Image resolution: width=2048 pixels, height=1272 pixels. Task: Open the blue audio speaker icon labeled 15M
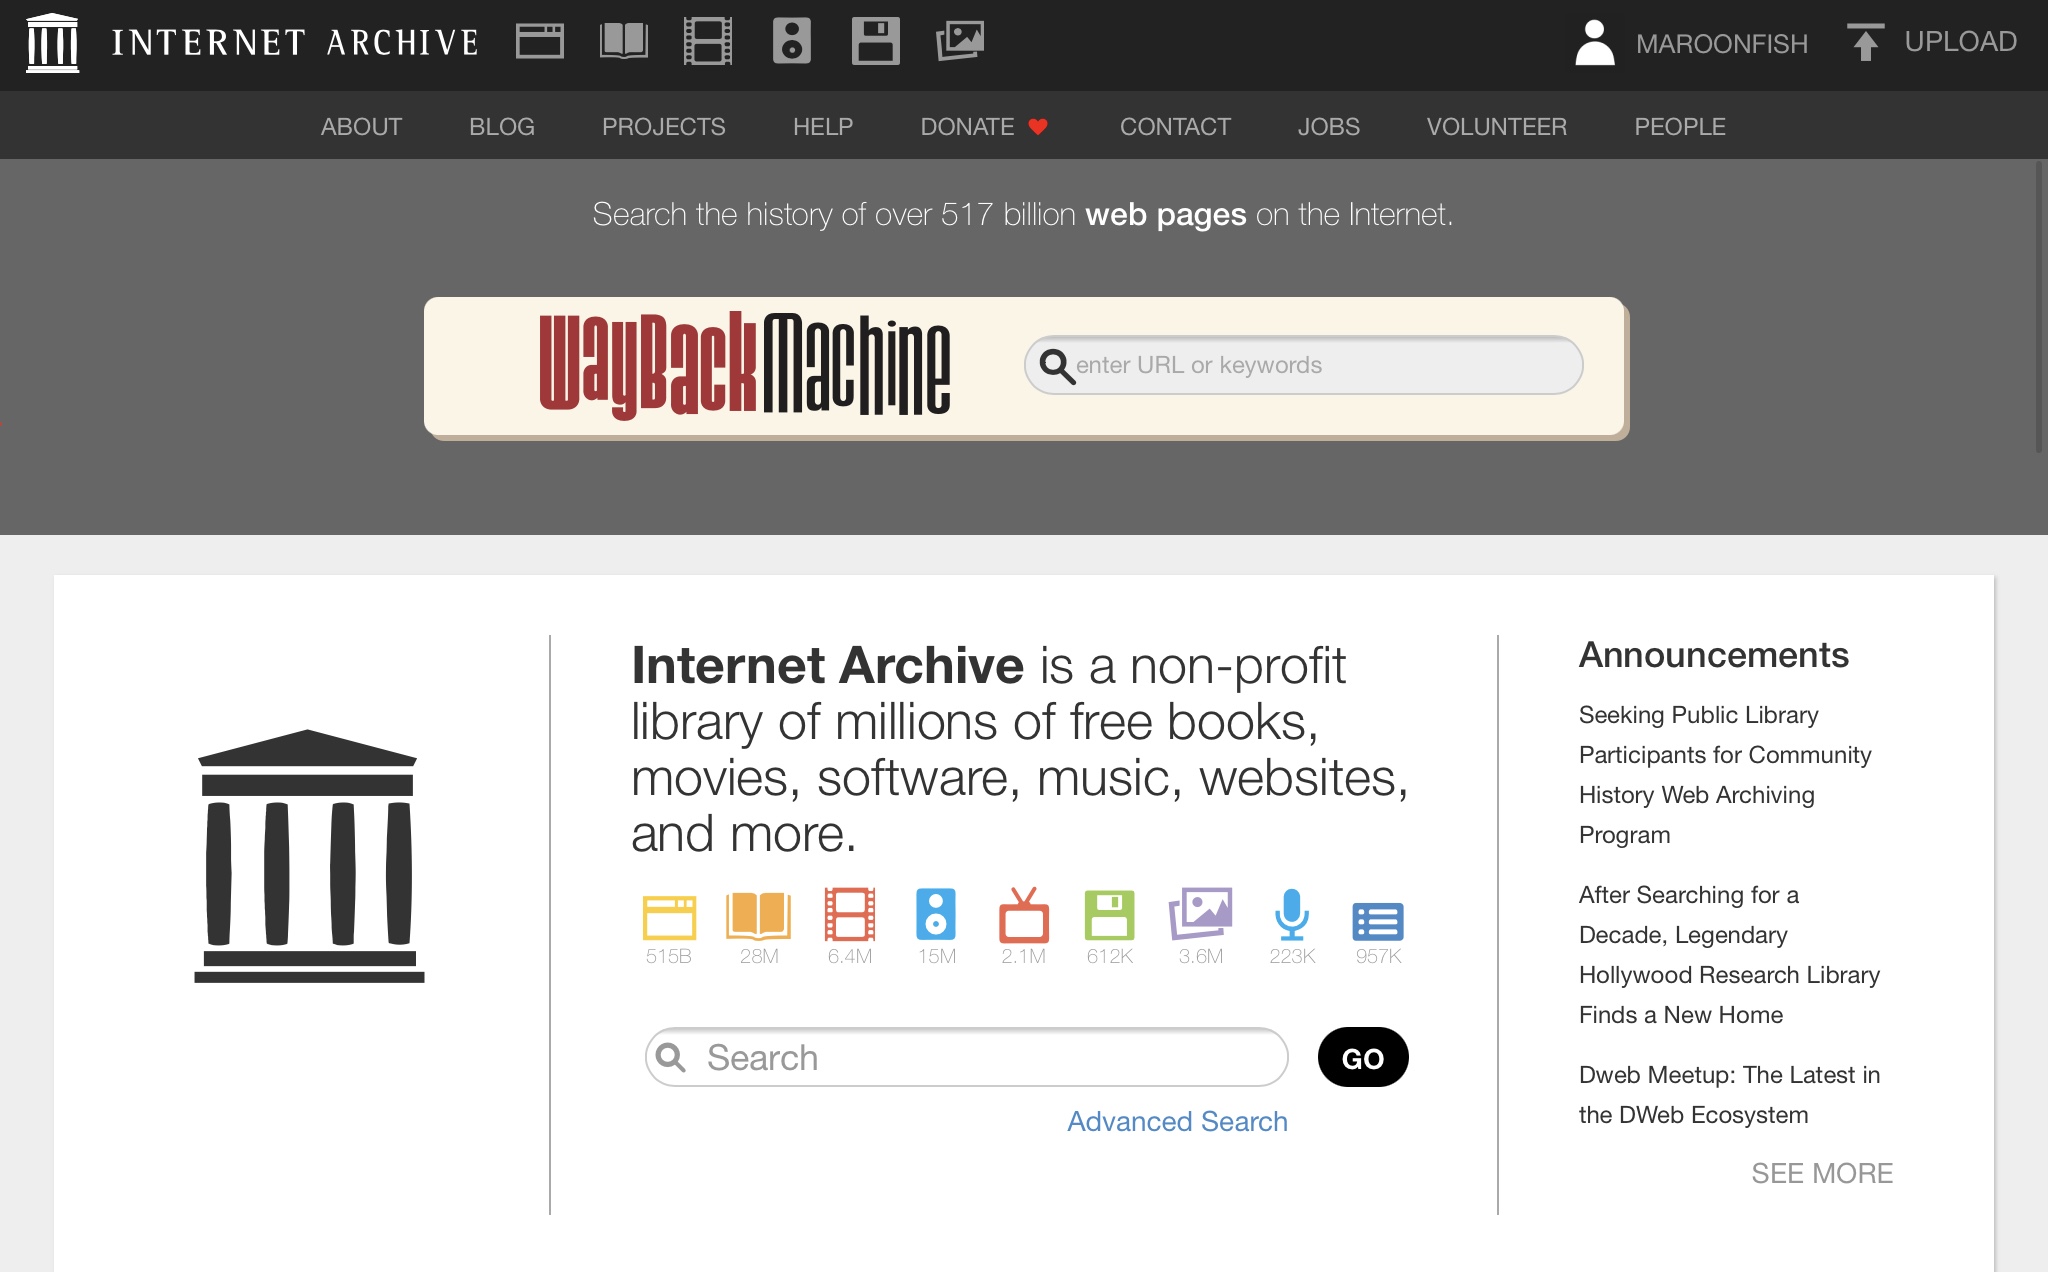coord(936,914)
